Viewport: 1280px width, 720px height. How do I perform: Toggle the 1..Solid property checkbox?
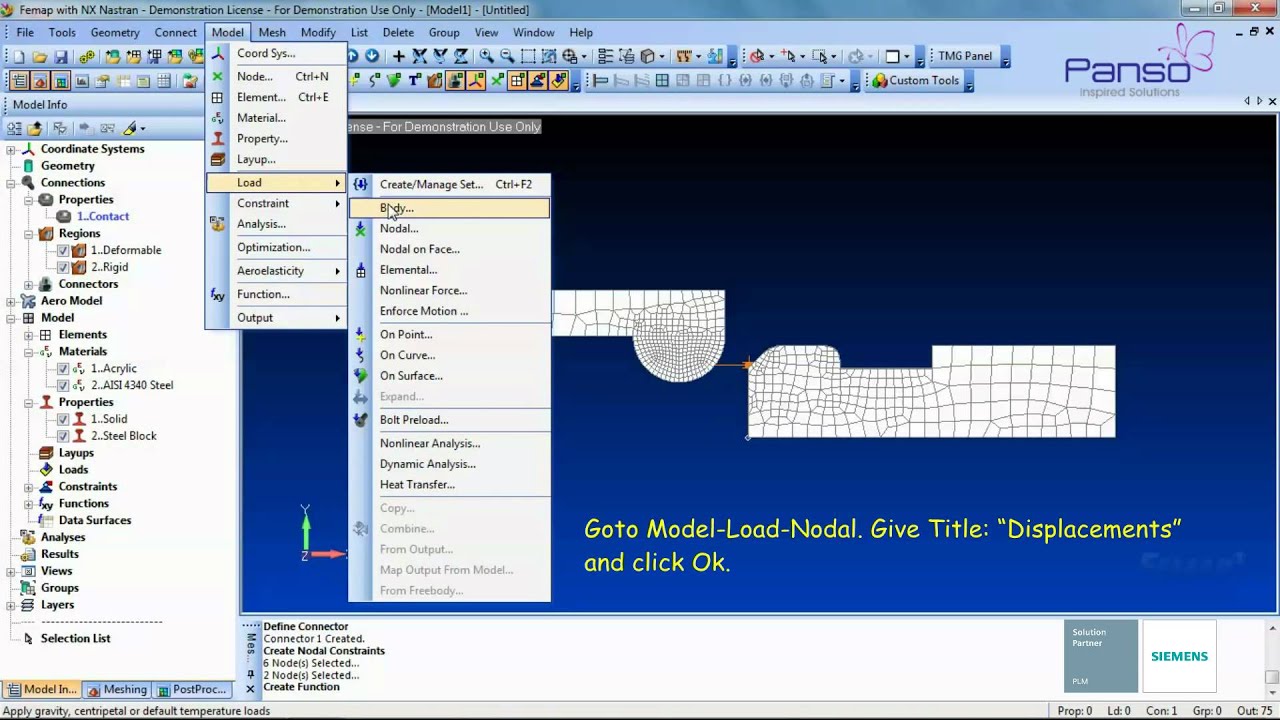(63, 420)
